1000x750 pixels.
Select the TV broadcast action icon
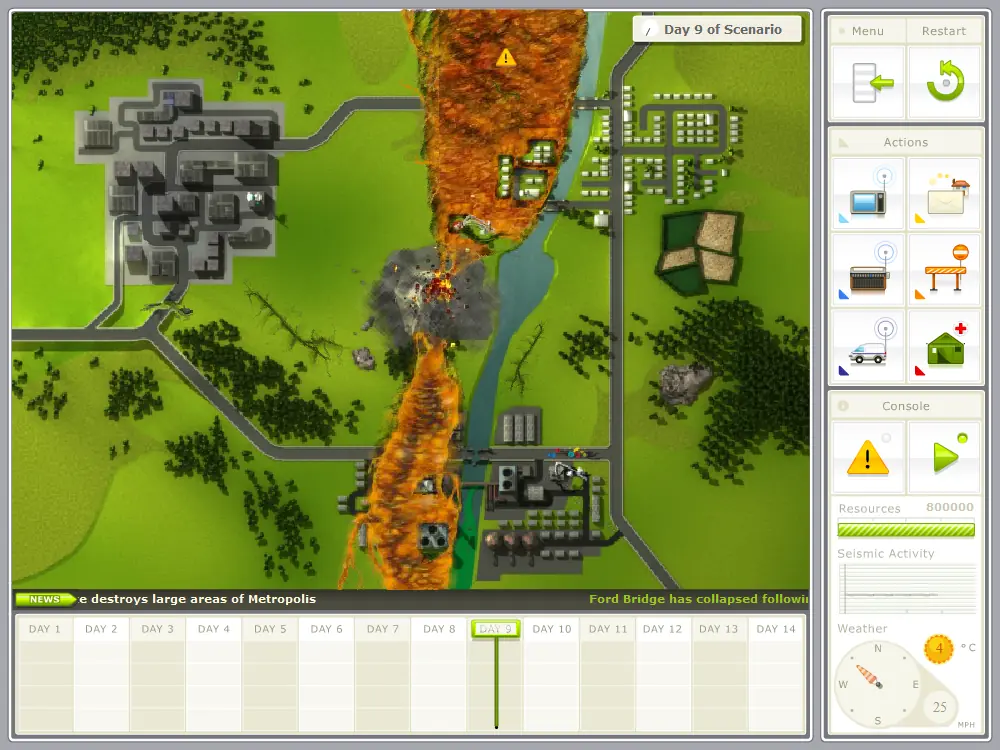pos(868,194)
